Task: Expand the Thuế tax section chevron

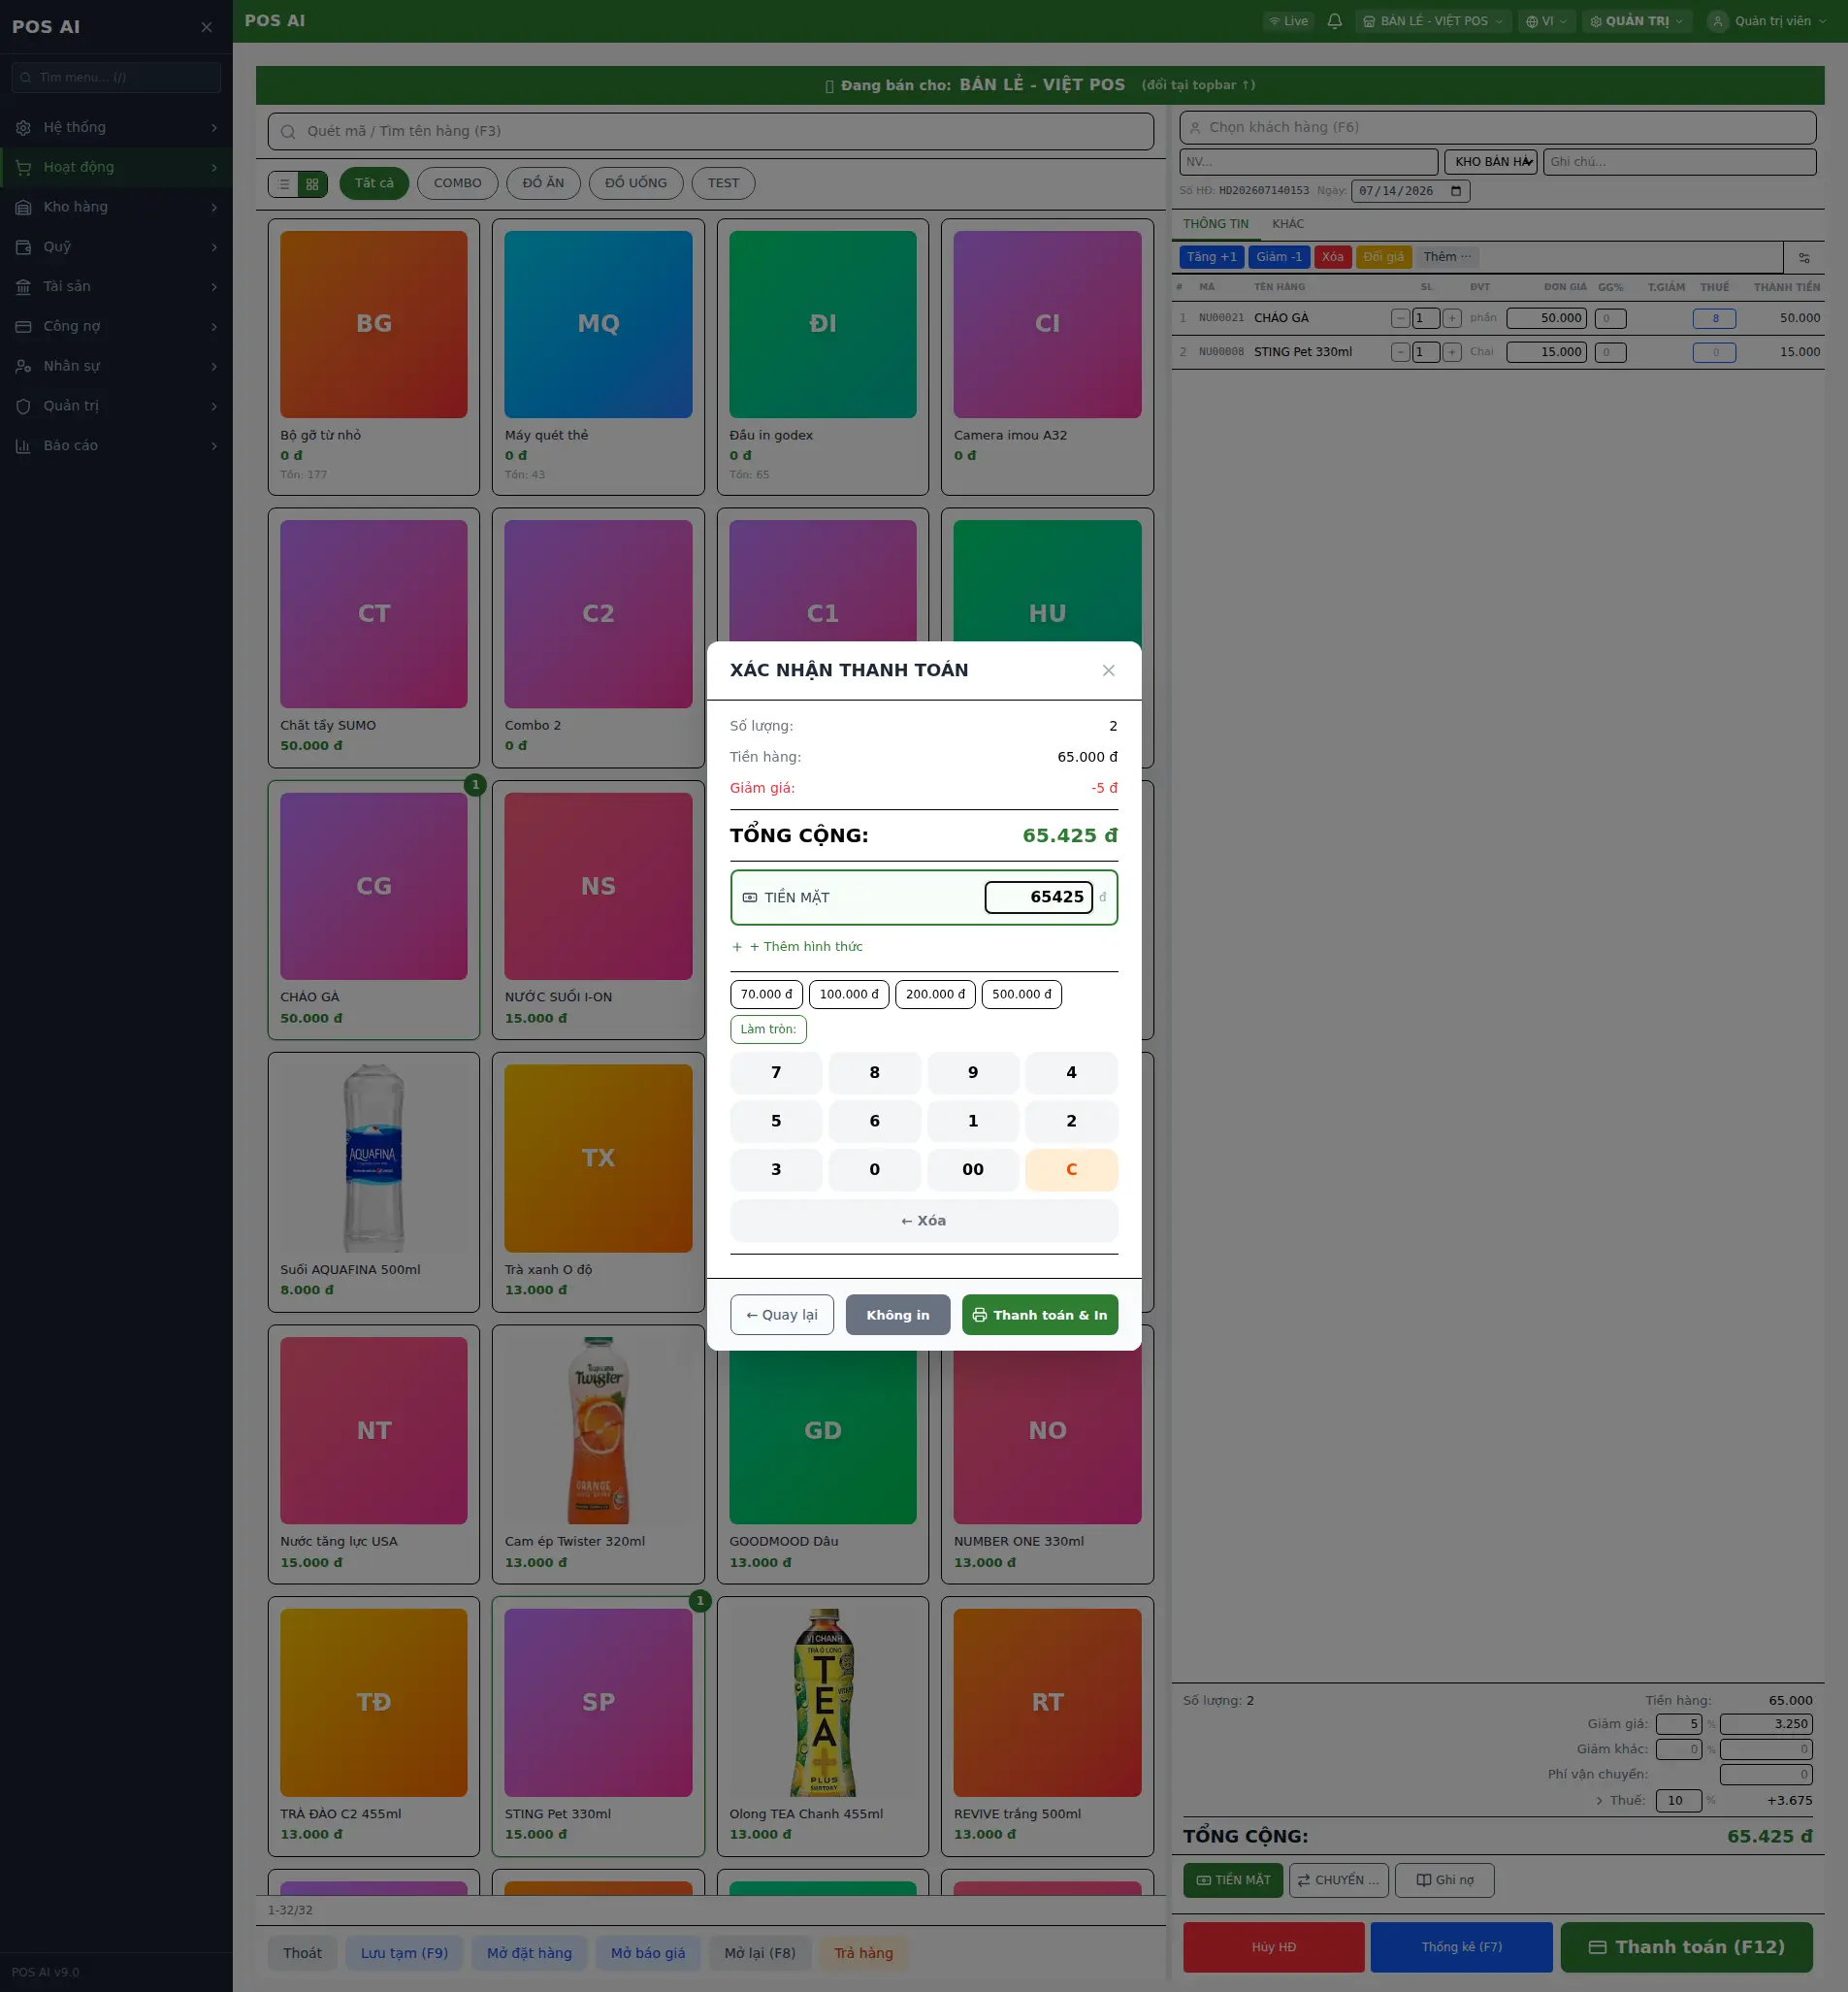Action: 1599,1801
